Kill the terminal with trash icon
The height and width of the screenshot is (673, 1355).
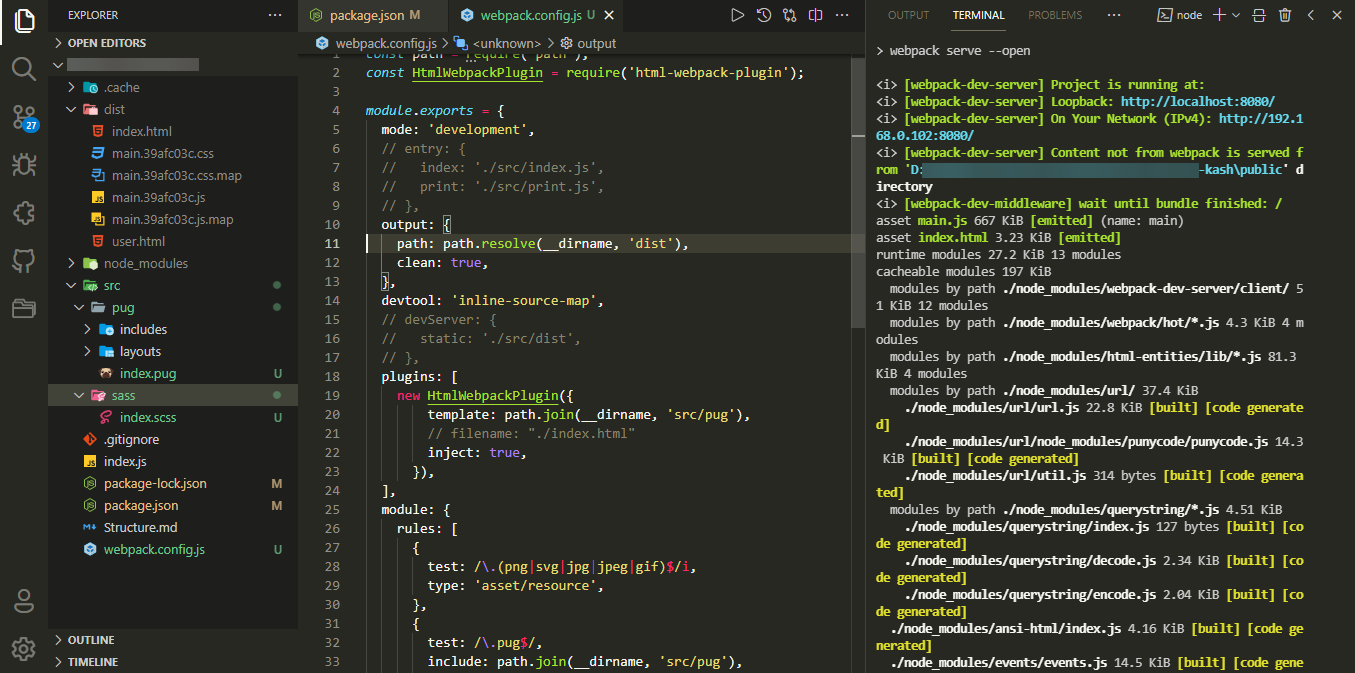tap(1285, 15)
